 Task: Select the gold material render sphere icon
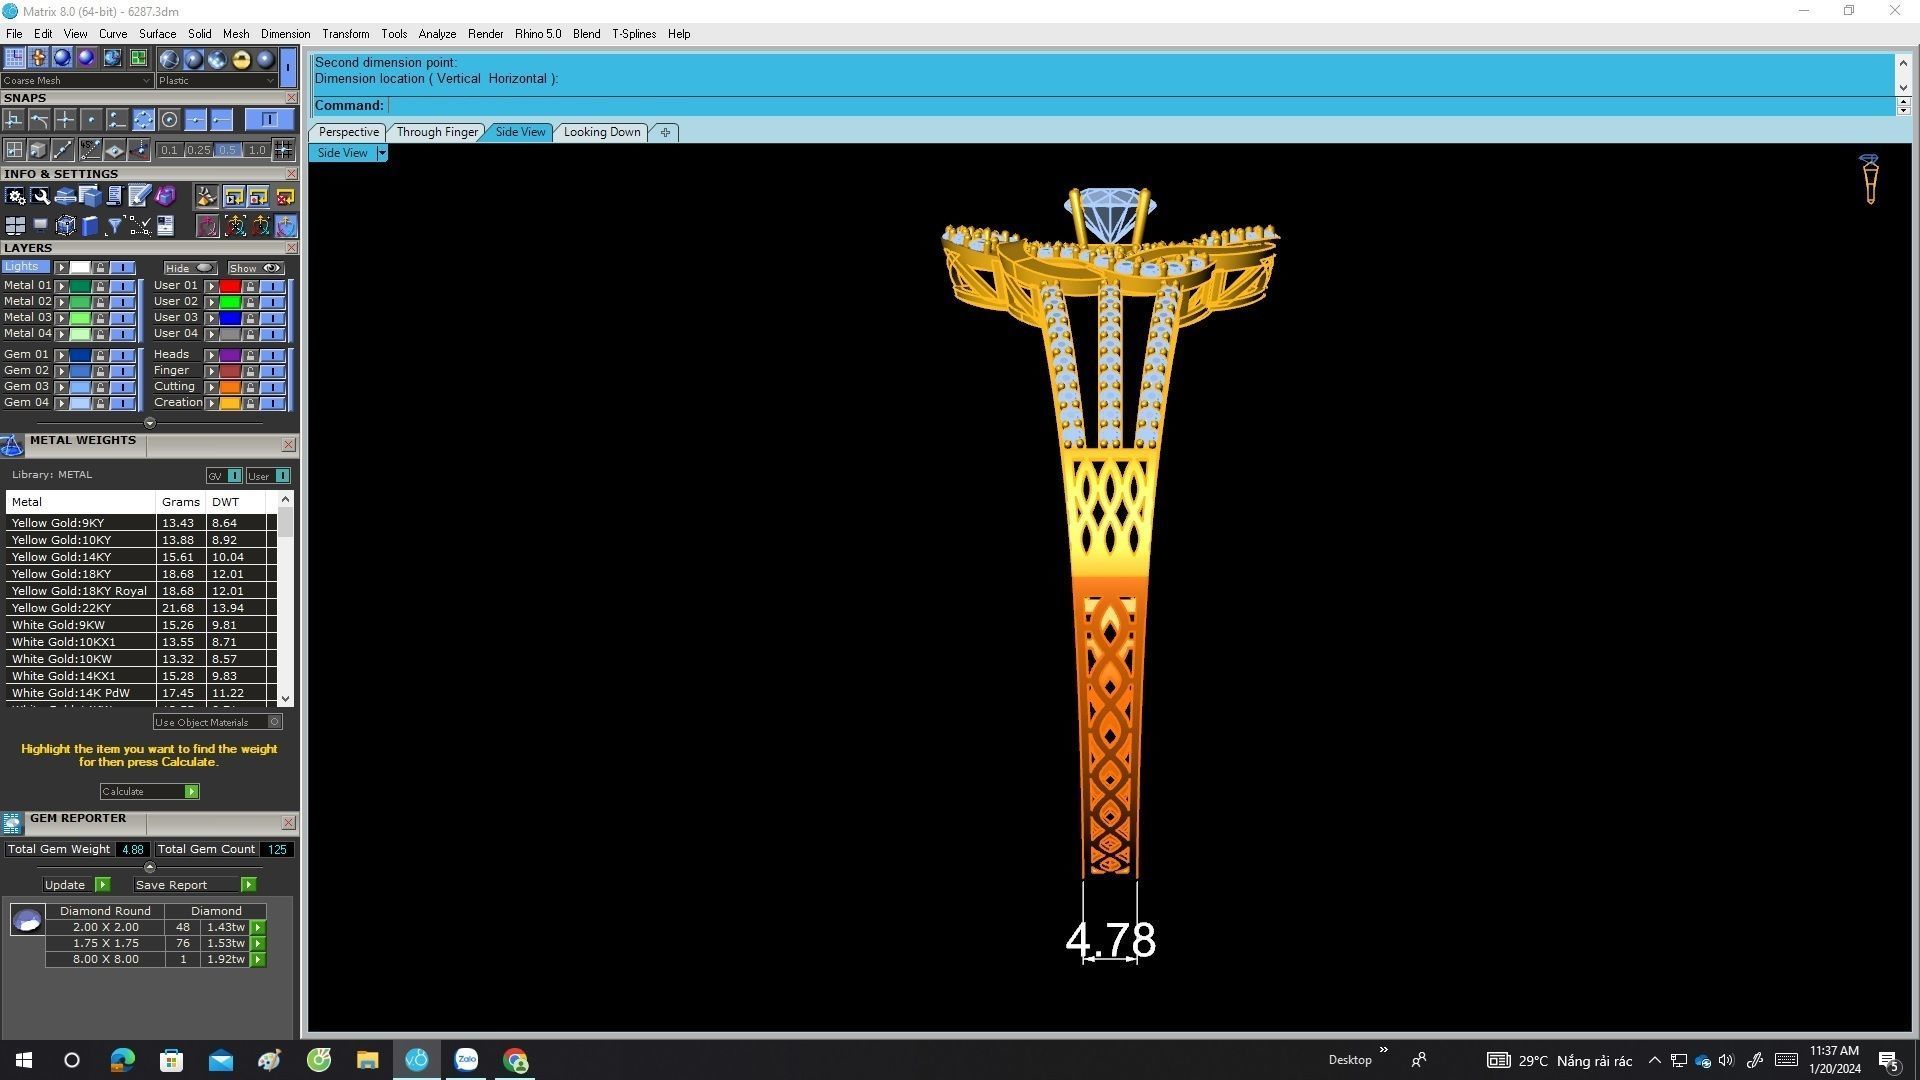(241, 59)
